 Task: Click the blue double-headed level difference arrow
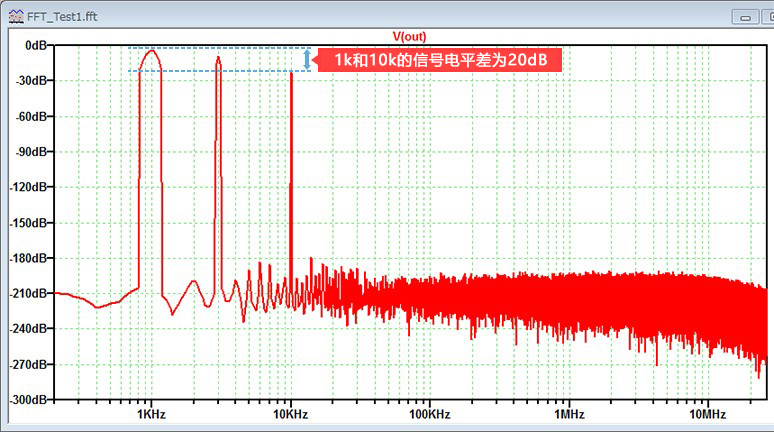tap(308, 59)
